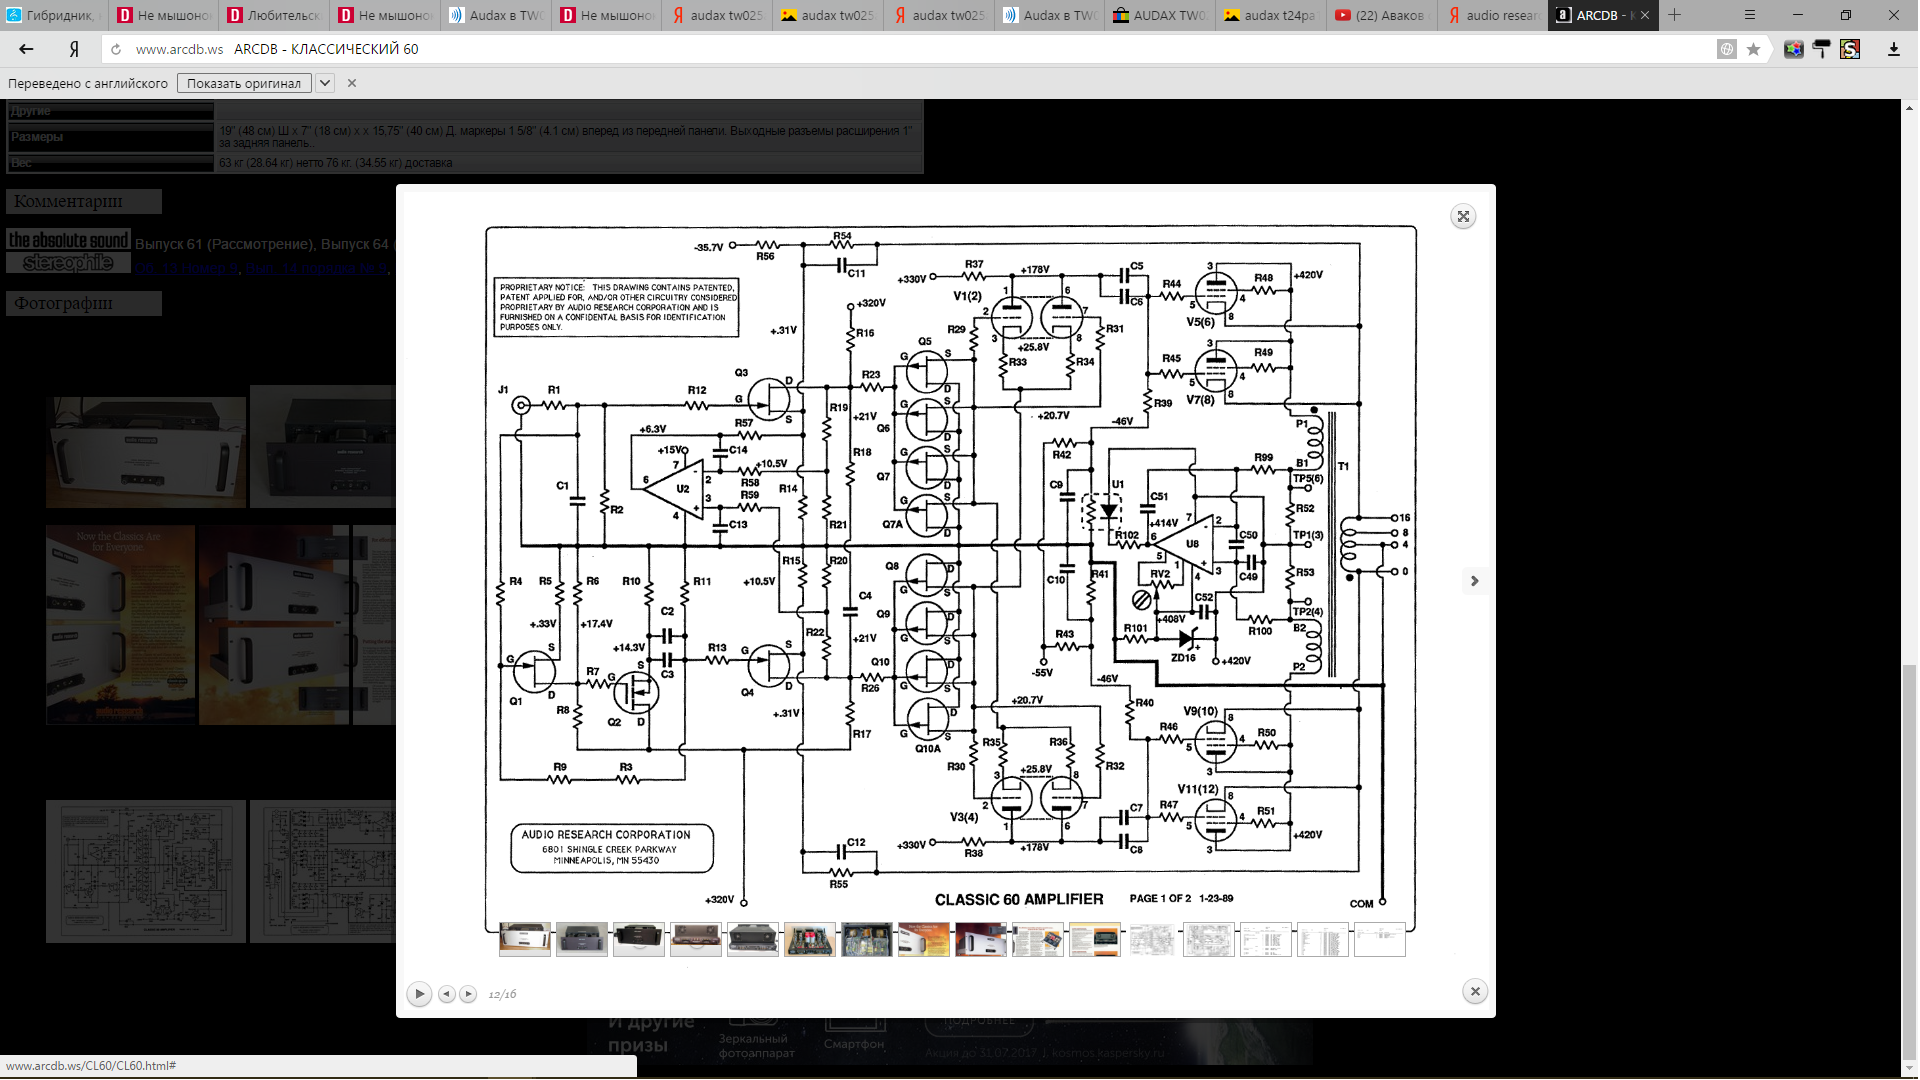
Task: Switch to 'Гибридник' tab
Action: point(53,15)
